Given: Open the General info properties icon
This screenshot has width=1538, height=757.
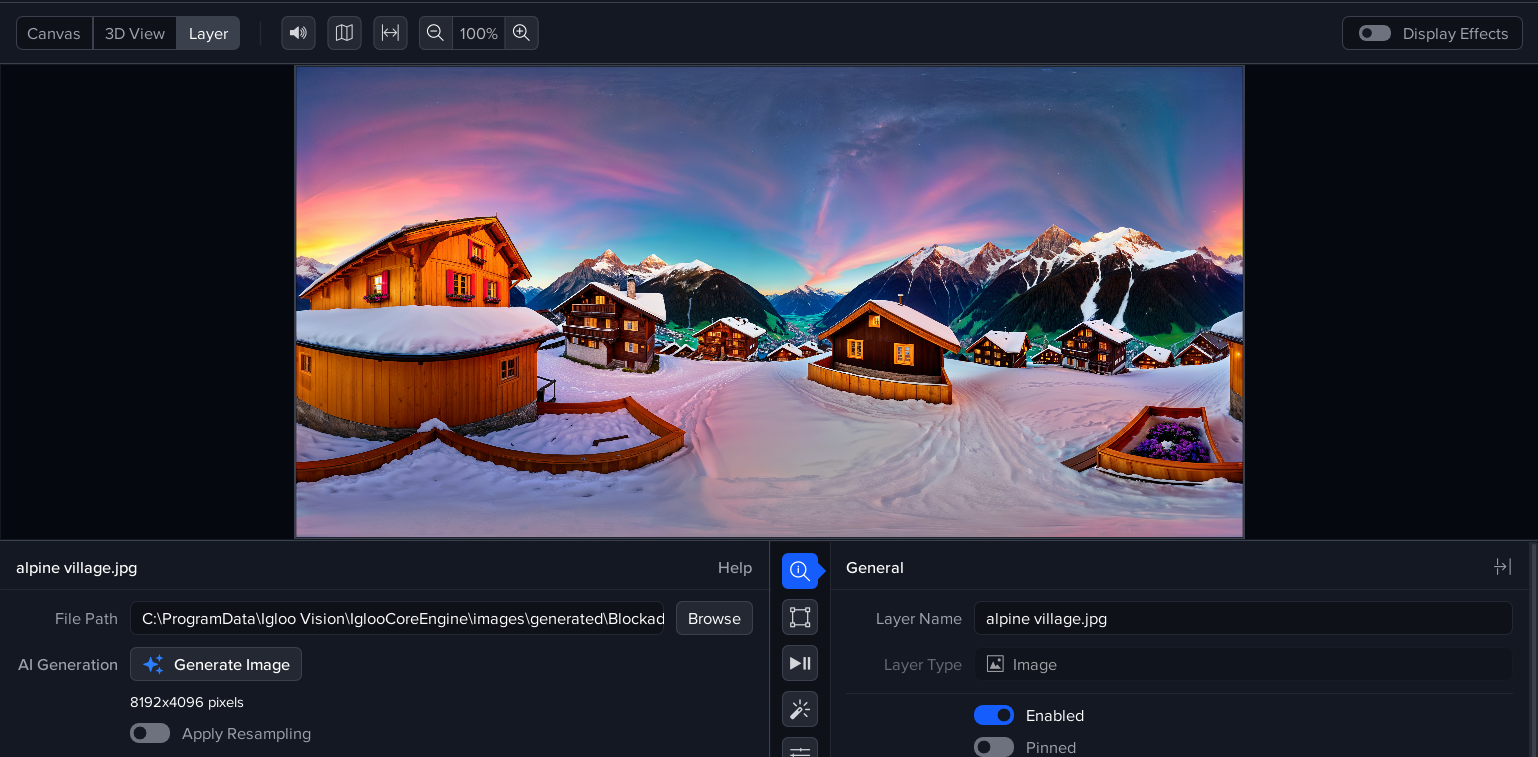Looking at the screenshot, I should click(799, 570).
